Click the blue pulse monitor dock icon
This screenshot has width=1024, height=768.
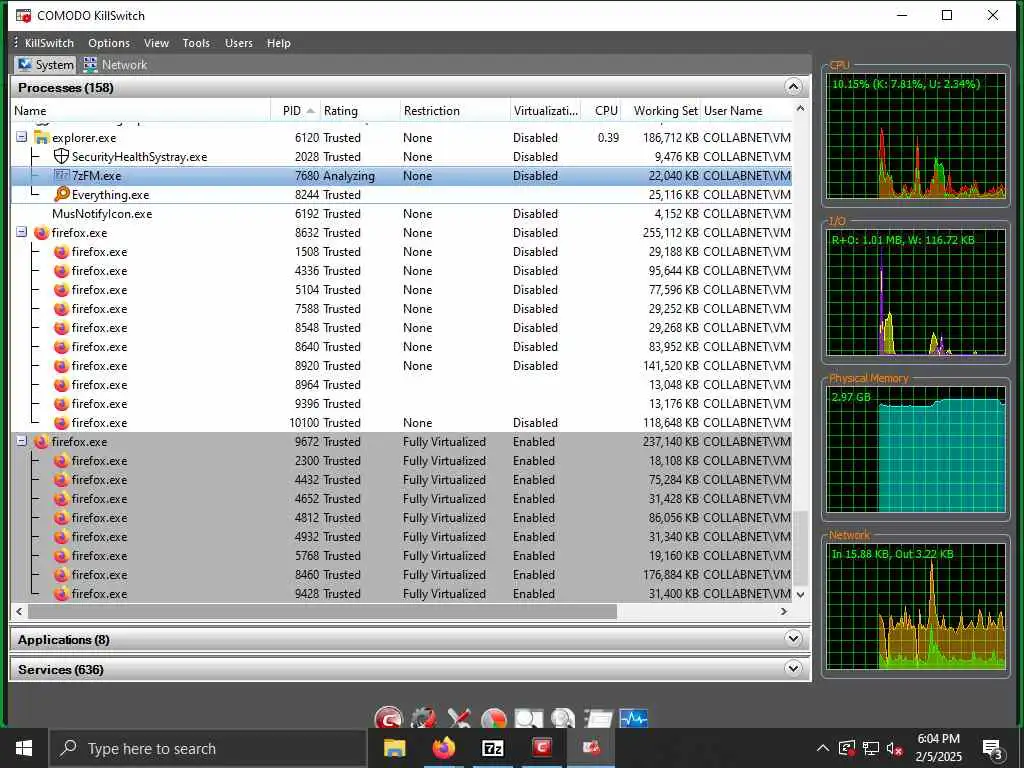tap(633, 718)
